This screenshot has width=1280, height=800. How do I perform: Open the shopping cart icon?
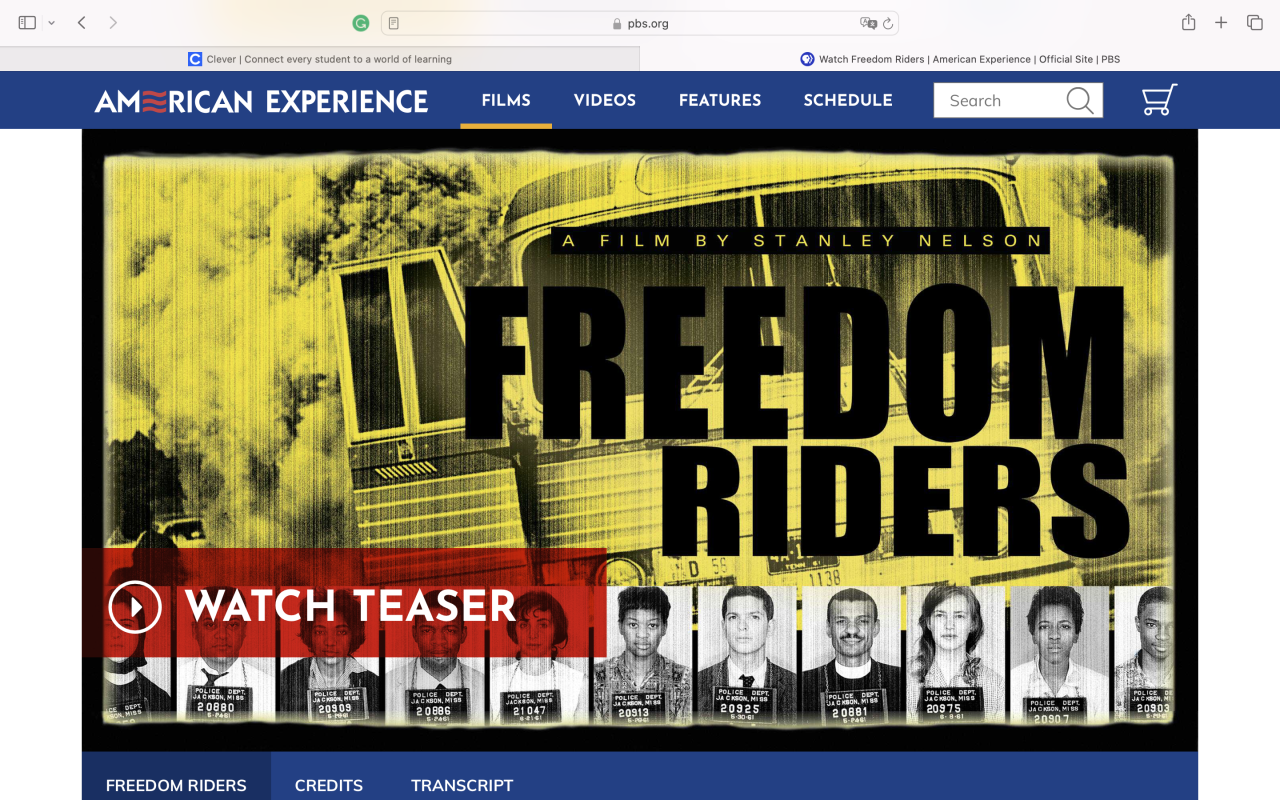(x=1159, y=100)
